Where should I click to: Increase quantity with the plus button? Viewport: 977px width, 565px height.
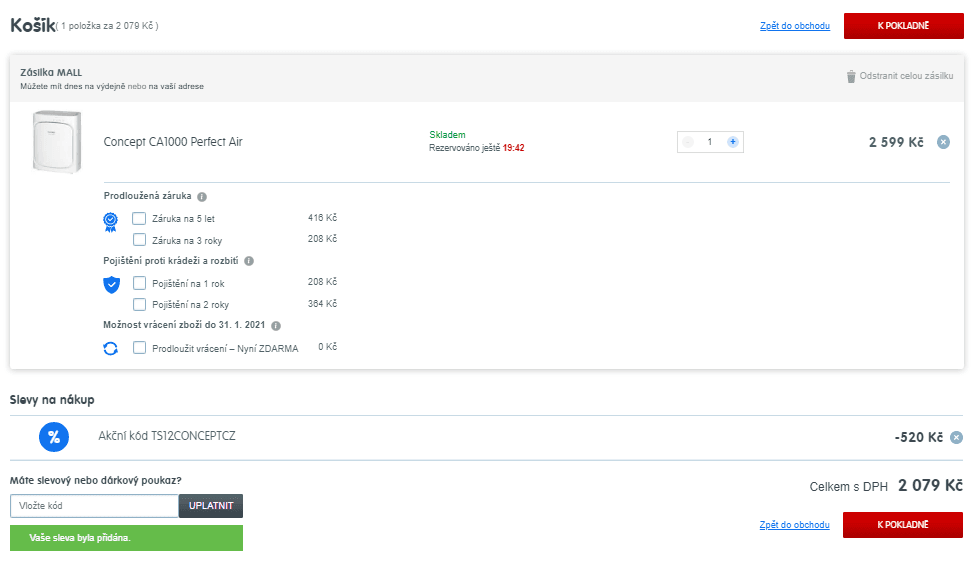732,142
